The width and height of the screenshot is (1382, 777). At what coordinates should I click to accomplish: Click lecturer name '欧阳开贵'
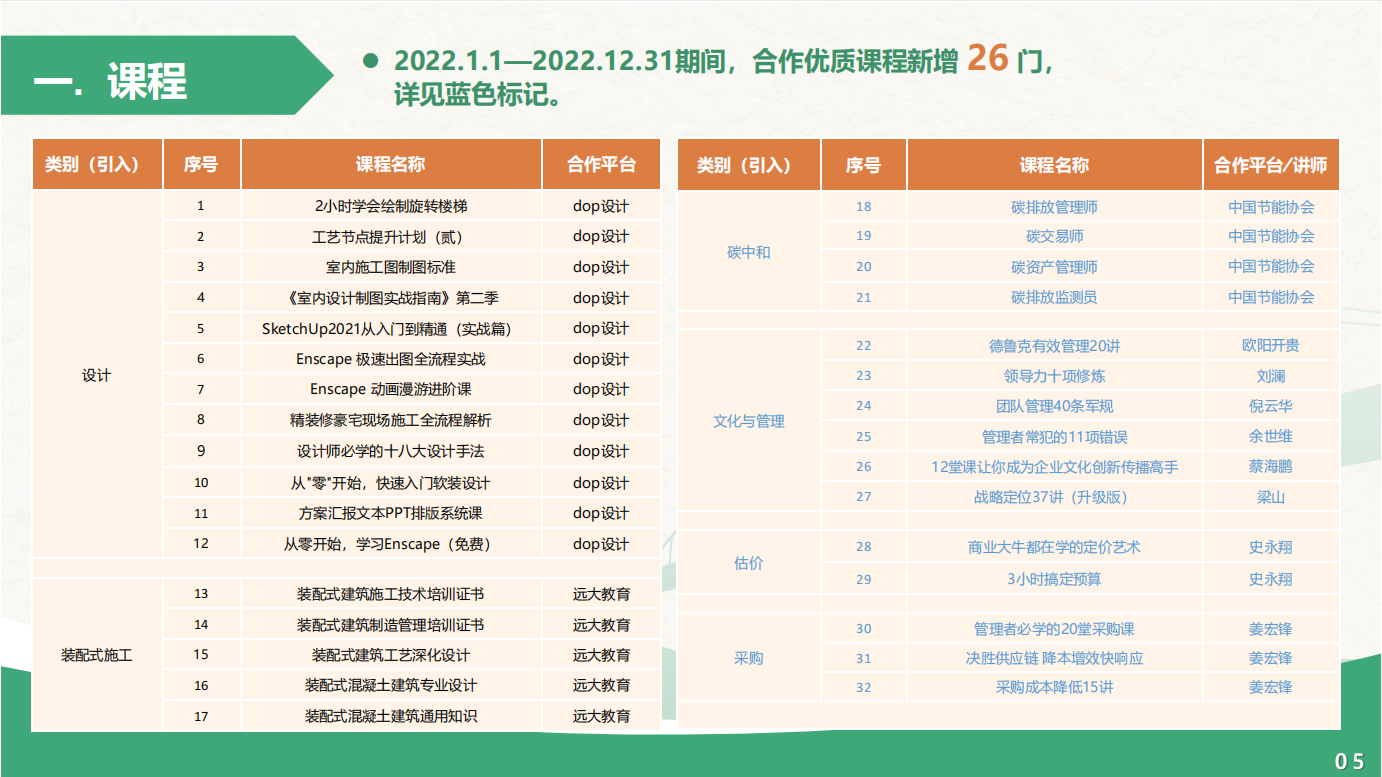click(1271, 346)
